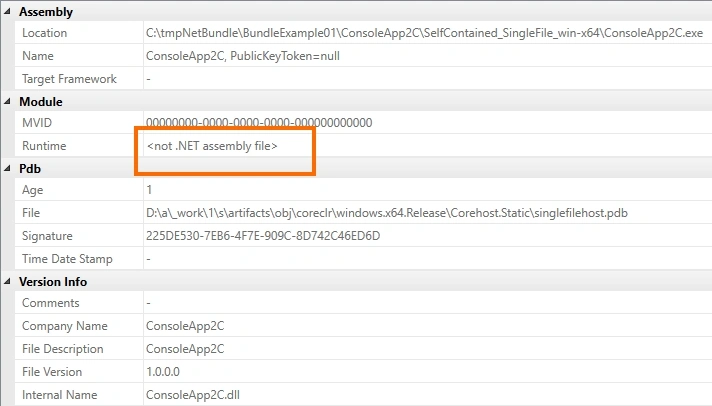Click the all-zero MVID GUID value
Image resolution: width=712 pixels, height=406 pixels.
[x=259, y=123]
